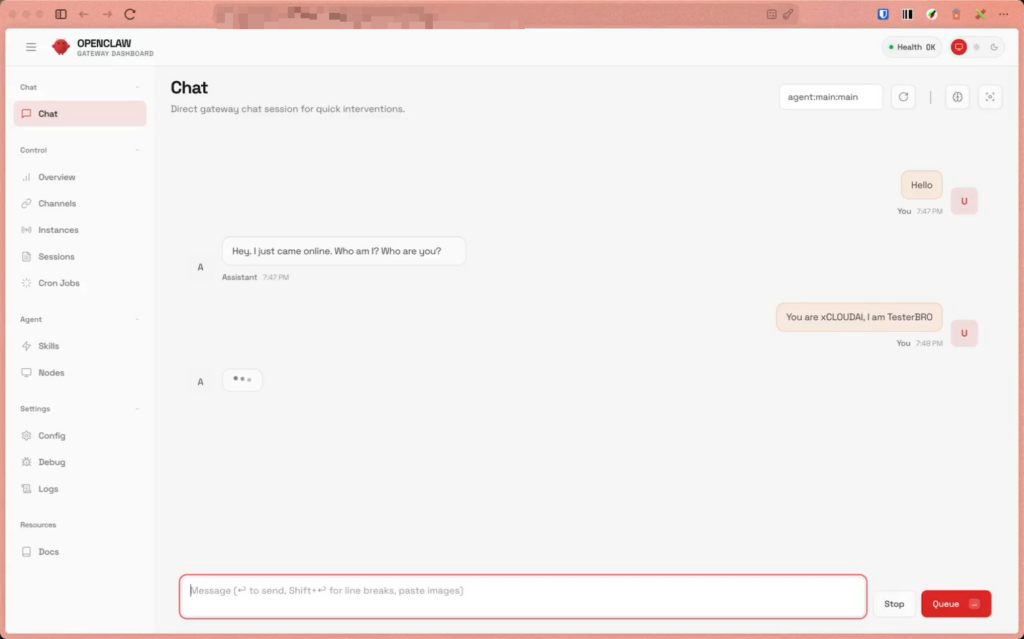
Task: Click the red Queue button
Action: (956, 604)
